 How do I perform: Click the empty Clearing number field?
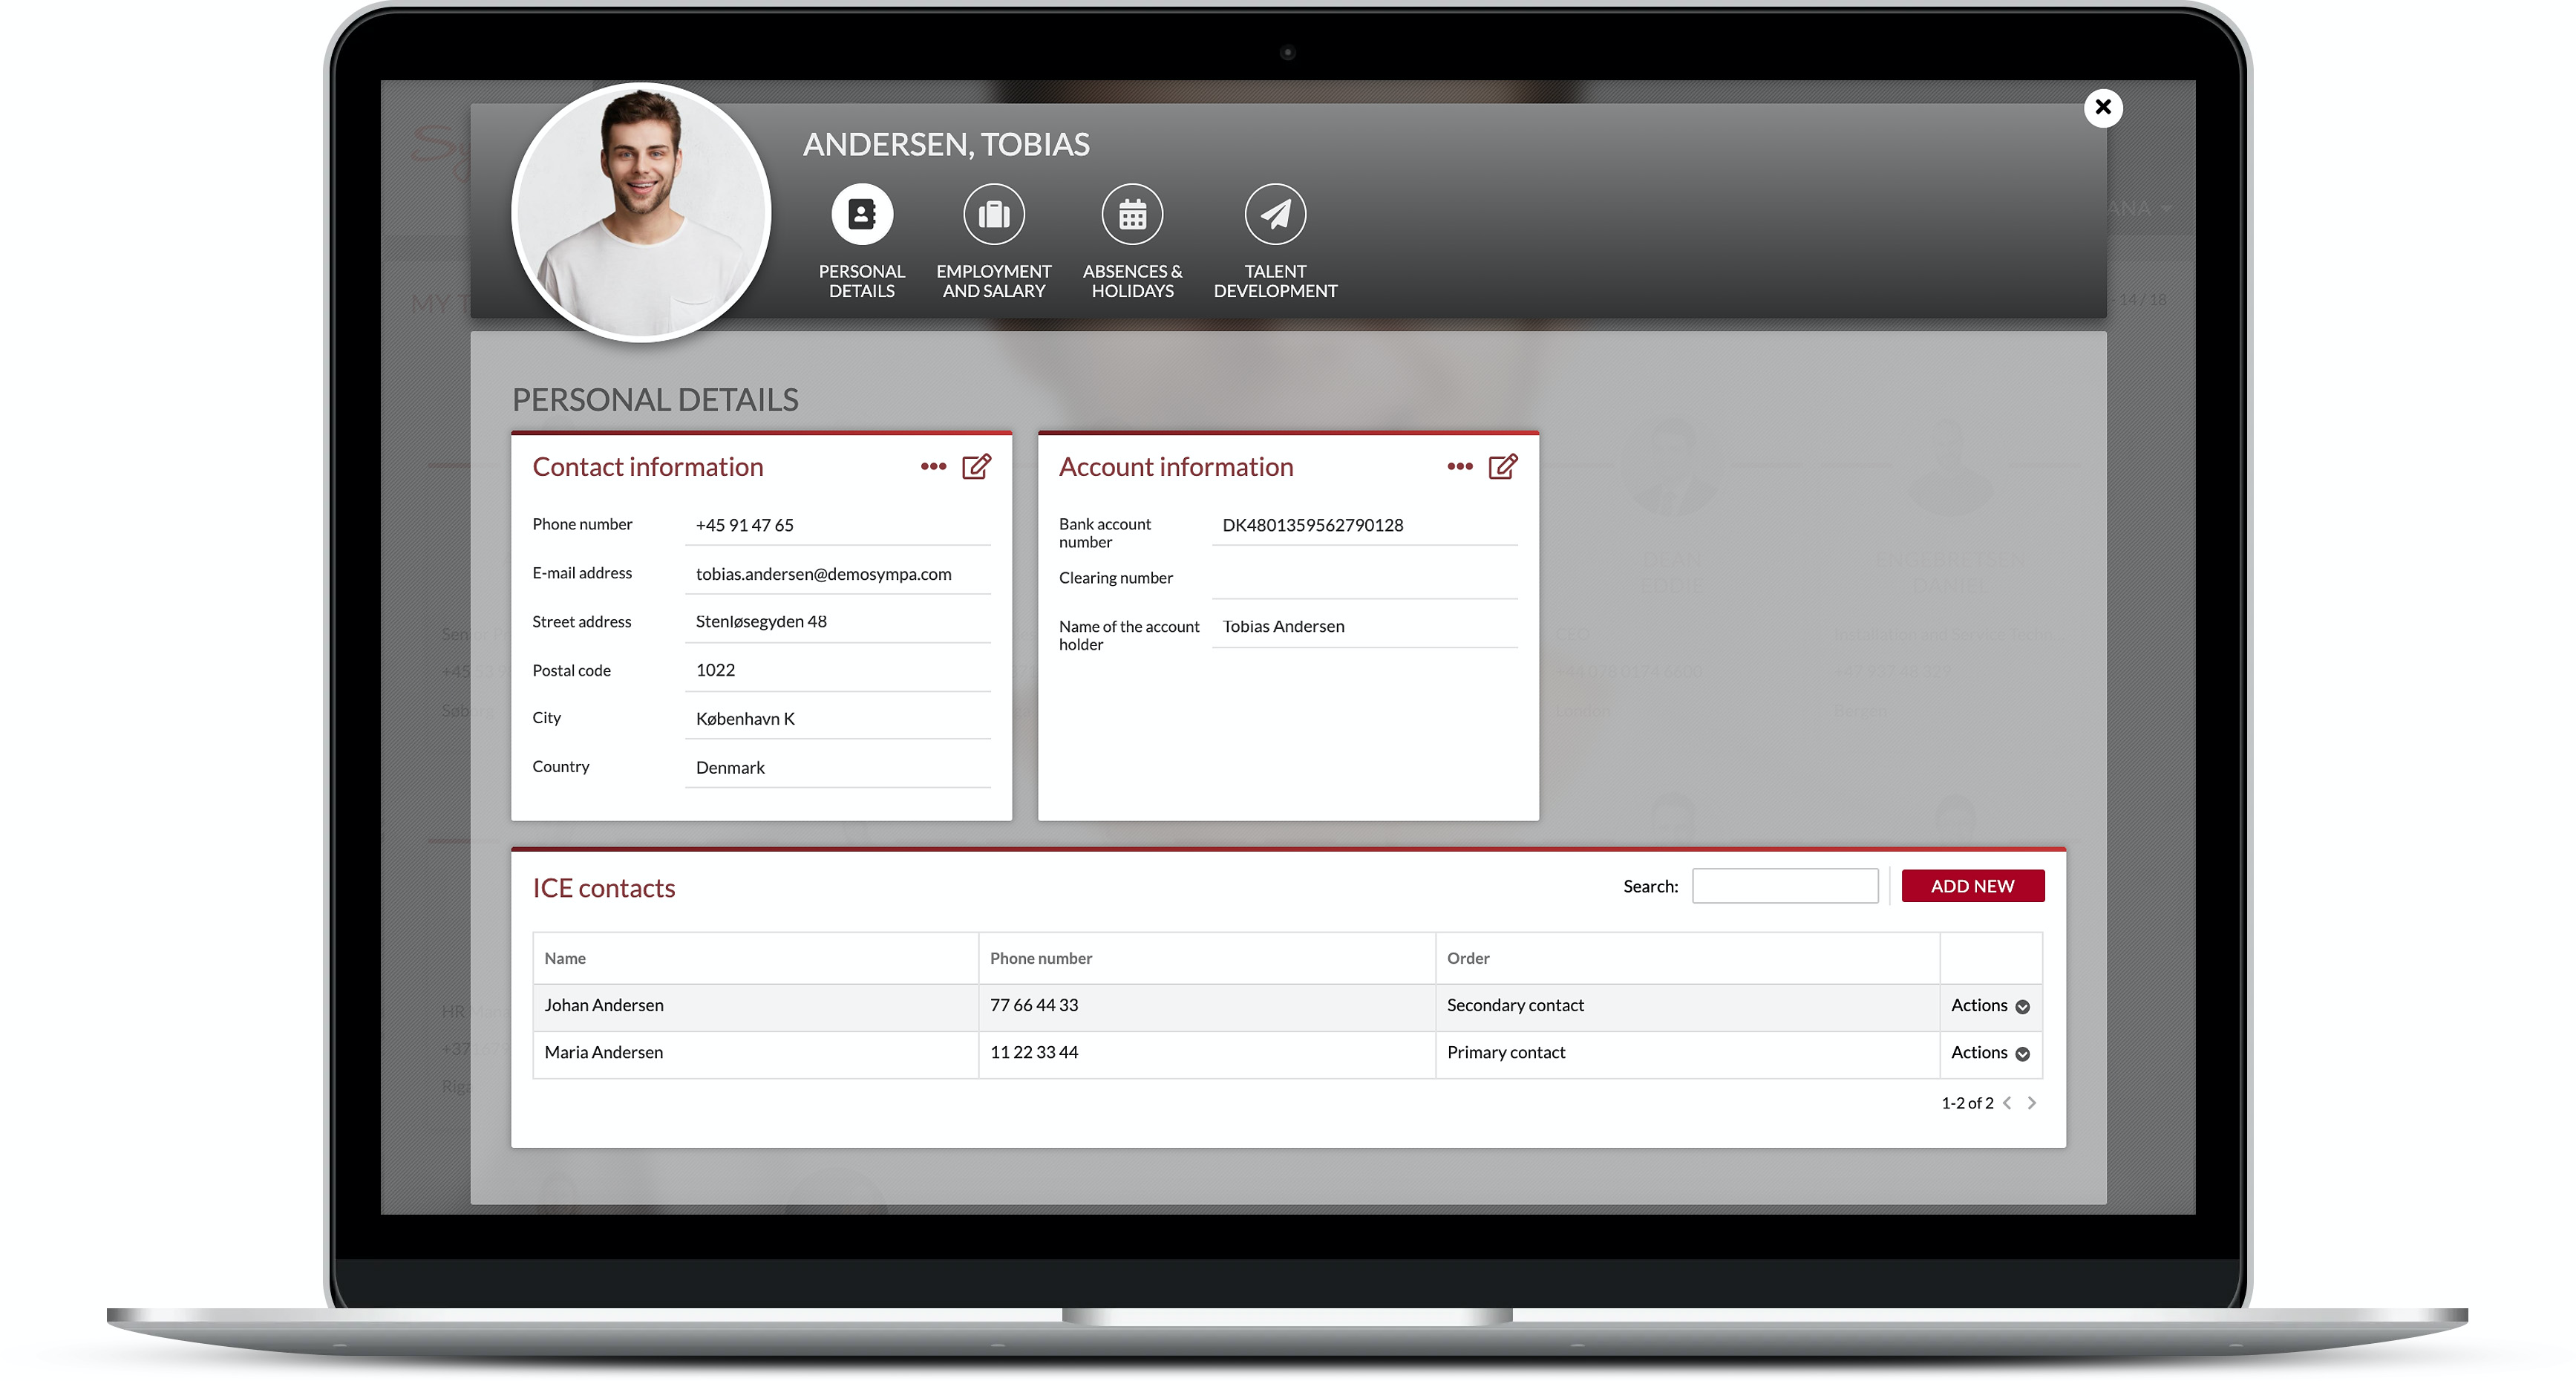click(1364, 579)
